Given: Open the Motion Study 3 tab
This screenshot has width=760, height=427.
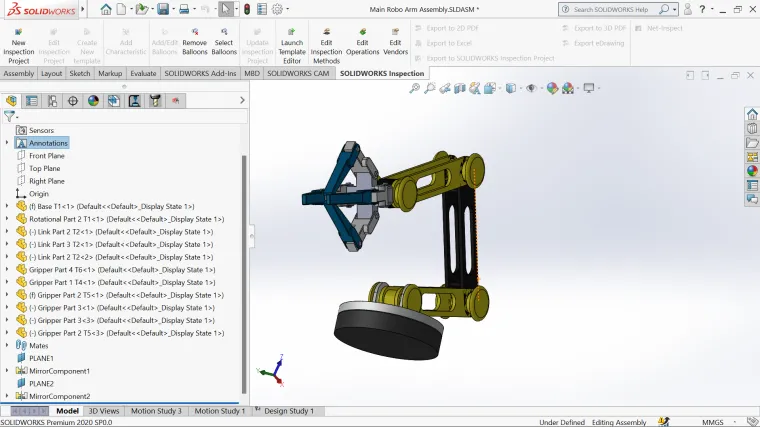Looking at the screenshot, I should (x=156, y=411).
